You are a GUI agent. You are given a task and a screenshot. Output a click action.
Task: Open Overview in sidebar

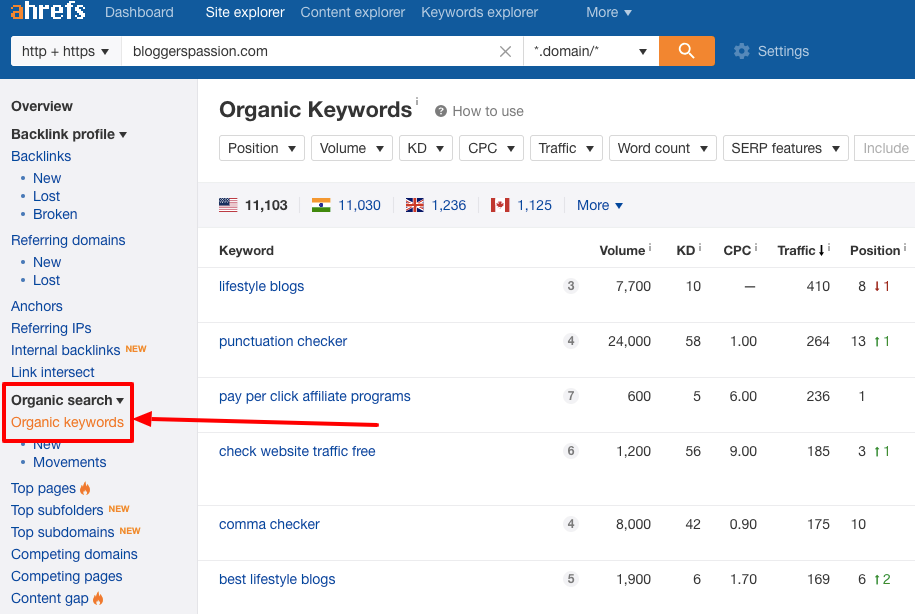pyautogui.click(x=42, y=106)
